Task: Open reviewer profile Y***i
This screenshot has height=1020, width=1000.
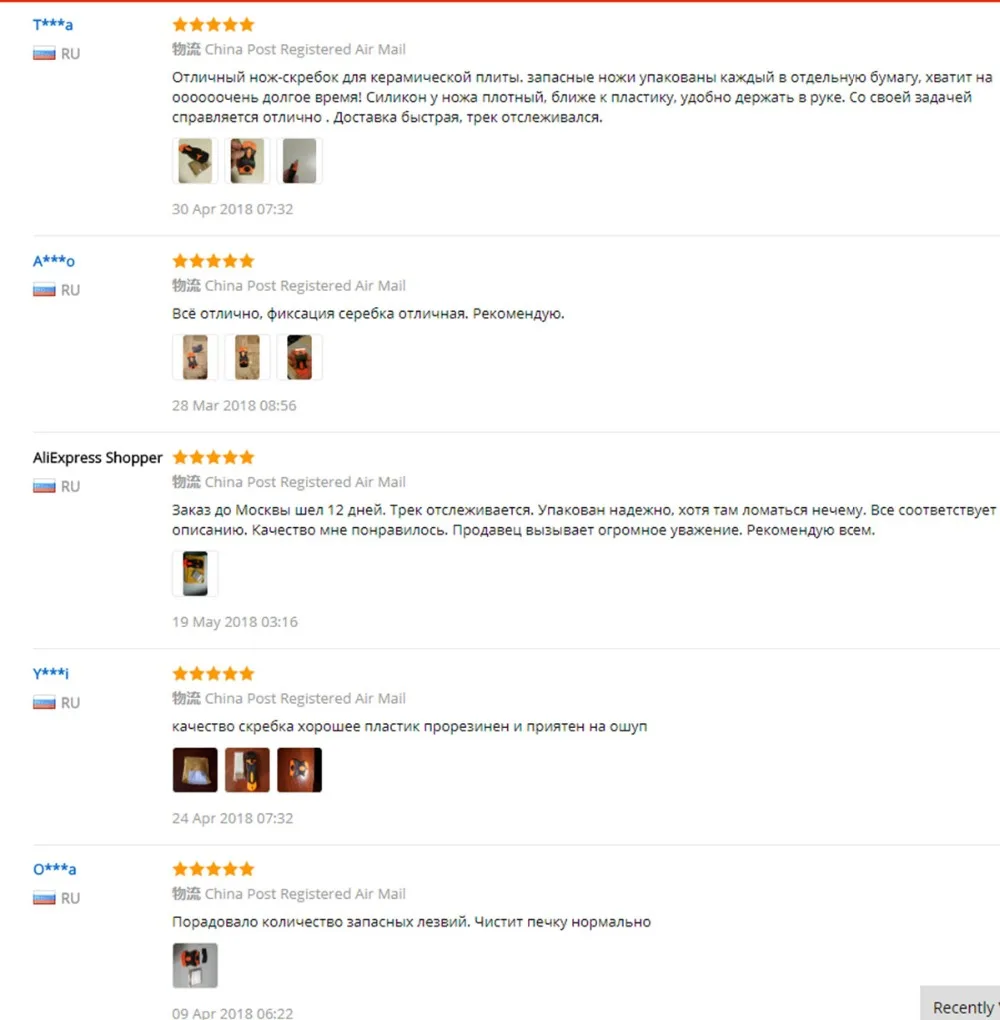Action: [x=51, y=673]
